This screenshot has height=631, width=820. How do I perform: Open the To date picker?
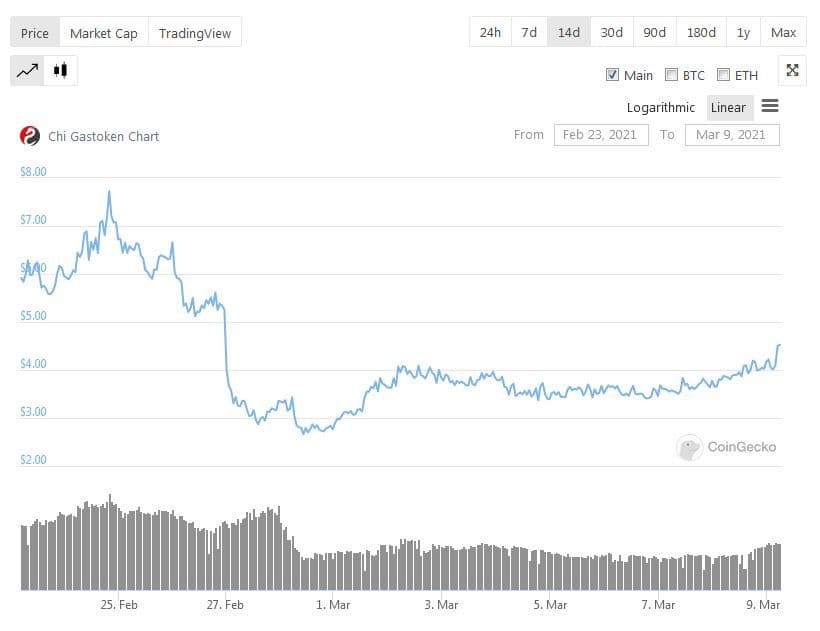[732, 134]
